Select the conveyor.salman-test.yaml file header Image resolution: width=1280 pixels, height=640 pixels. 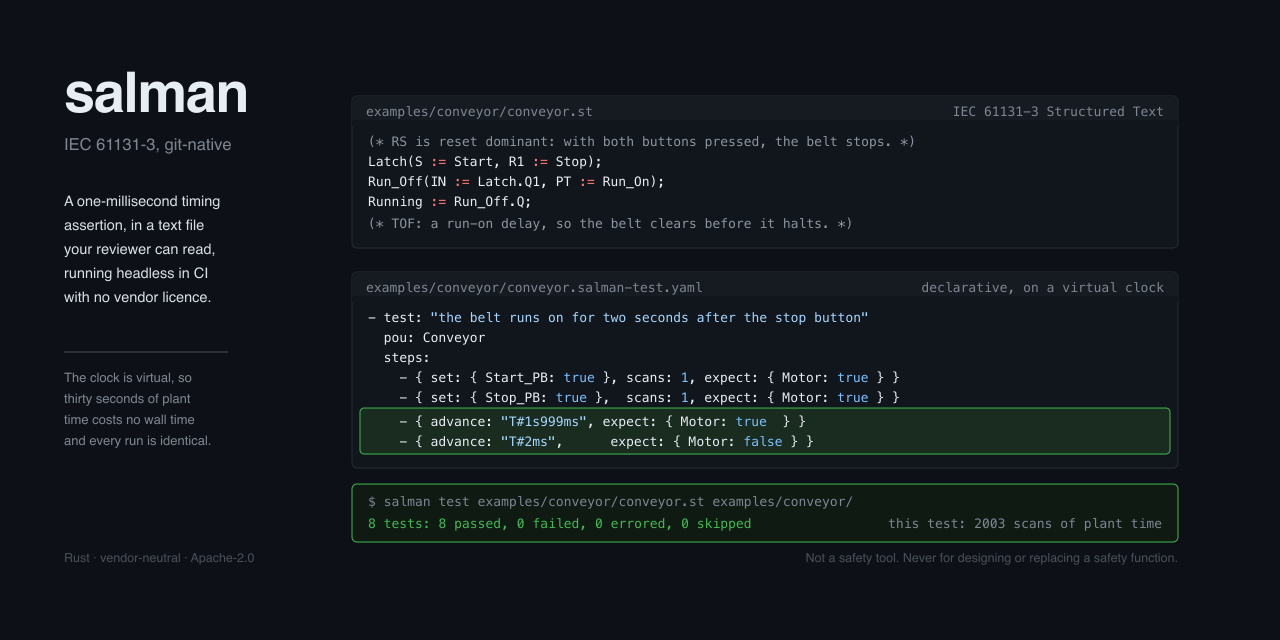pyautogui.click(x=534, y=288)
